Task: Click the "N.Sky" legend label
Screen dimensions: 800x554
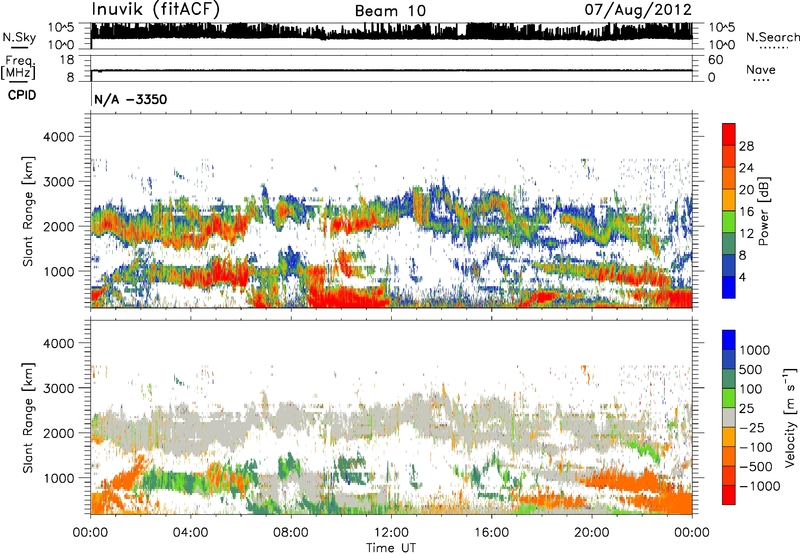Action: click(19, 37)
